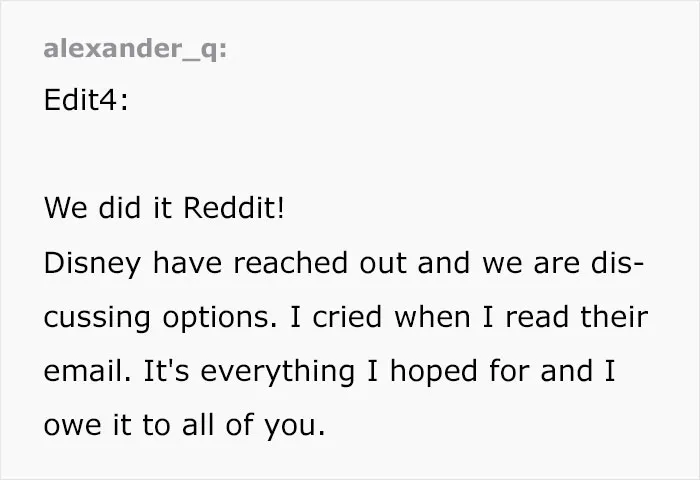Click the word 'read' before 'their'
Image resolution: width=700 pixels, height=480 pixels.
[537, 317]
